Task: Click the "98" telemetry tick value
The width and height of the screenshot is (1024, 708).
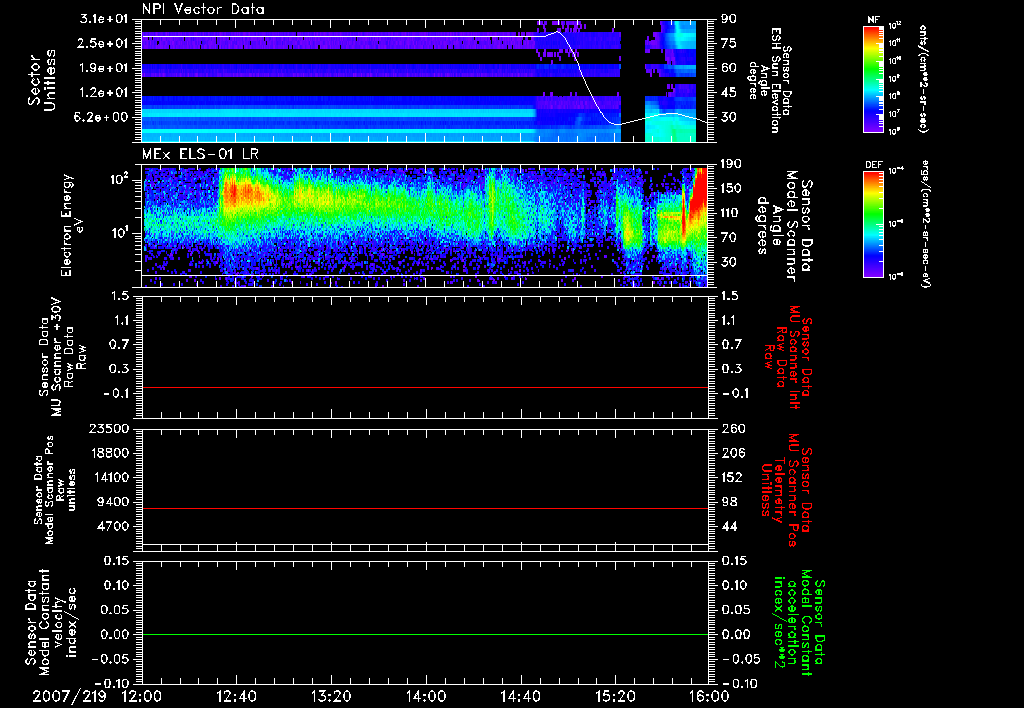Action: pyautogui.click(x=728, y=502)
